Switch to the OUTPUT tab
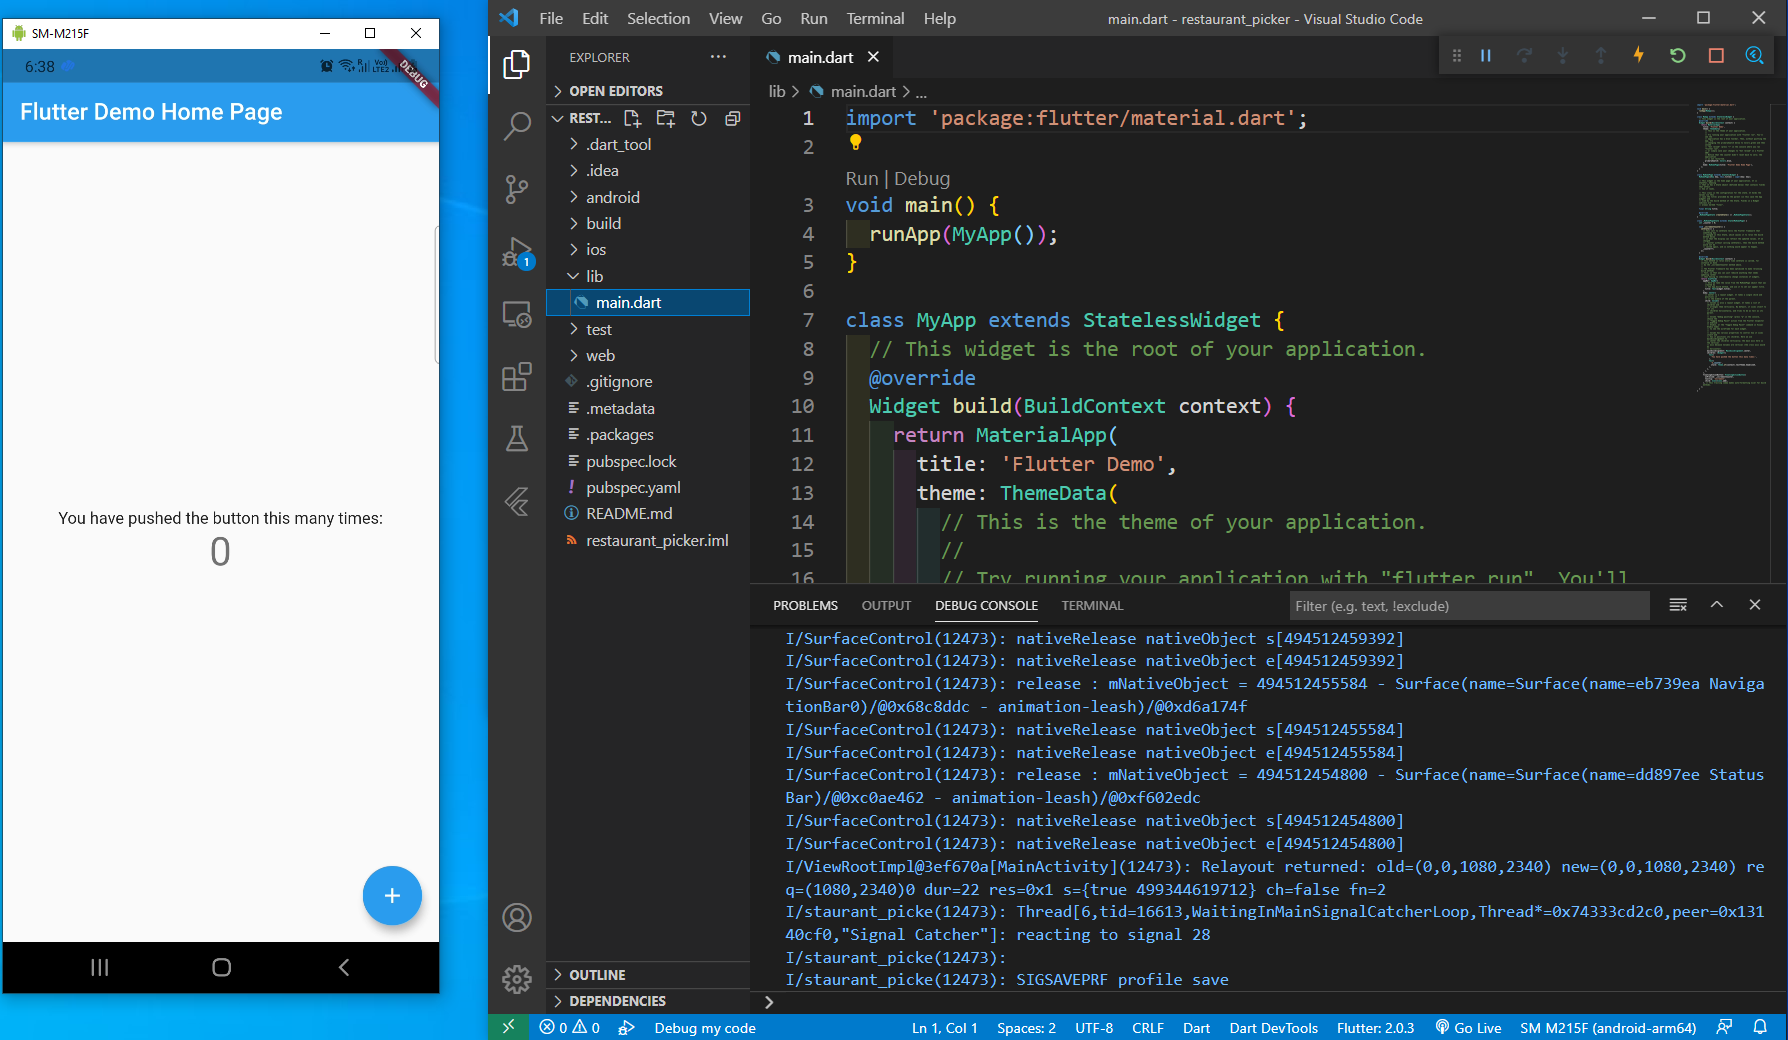The height and width of the screenshot is (1040, 1788). click(886, 605)
